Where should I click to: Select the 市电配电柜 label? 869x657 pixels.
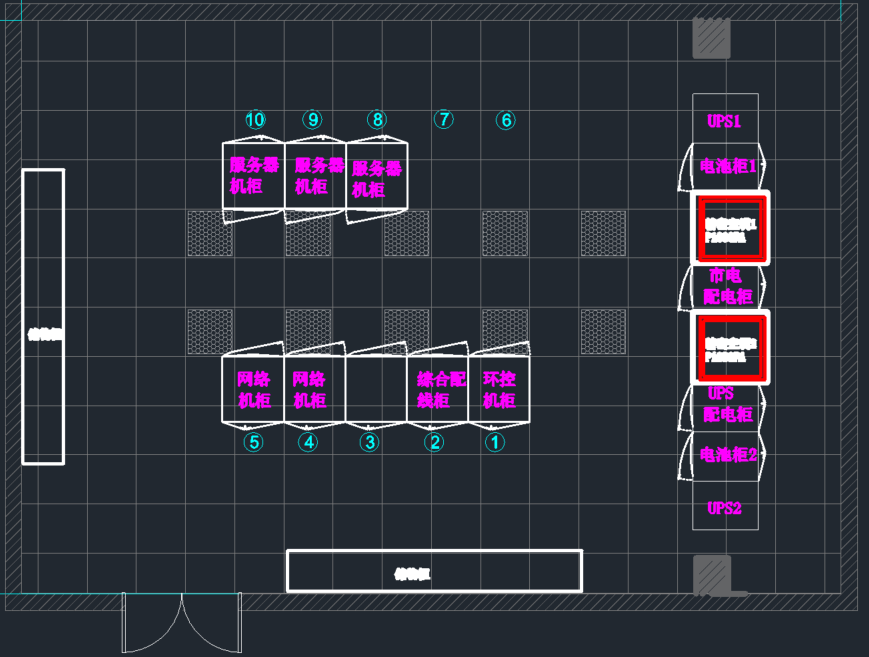728,286
